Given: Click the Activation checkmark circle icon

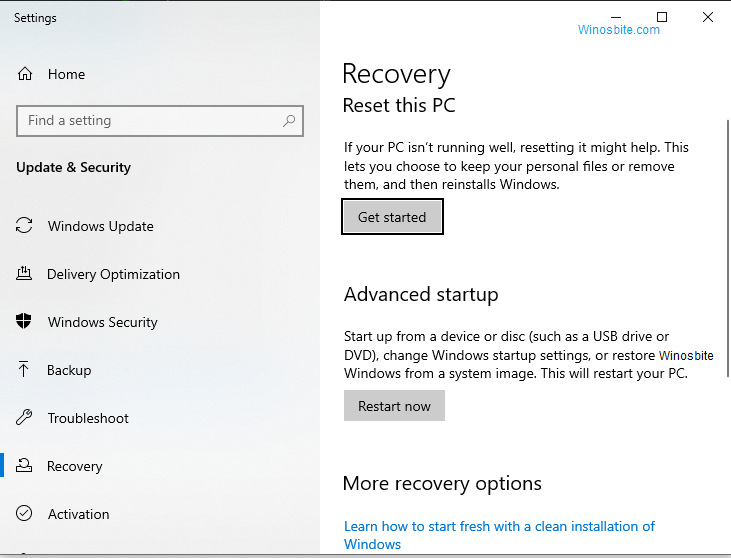Looking at the screenshot, I should tap(24, 513).
